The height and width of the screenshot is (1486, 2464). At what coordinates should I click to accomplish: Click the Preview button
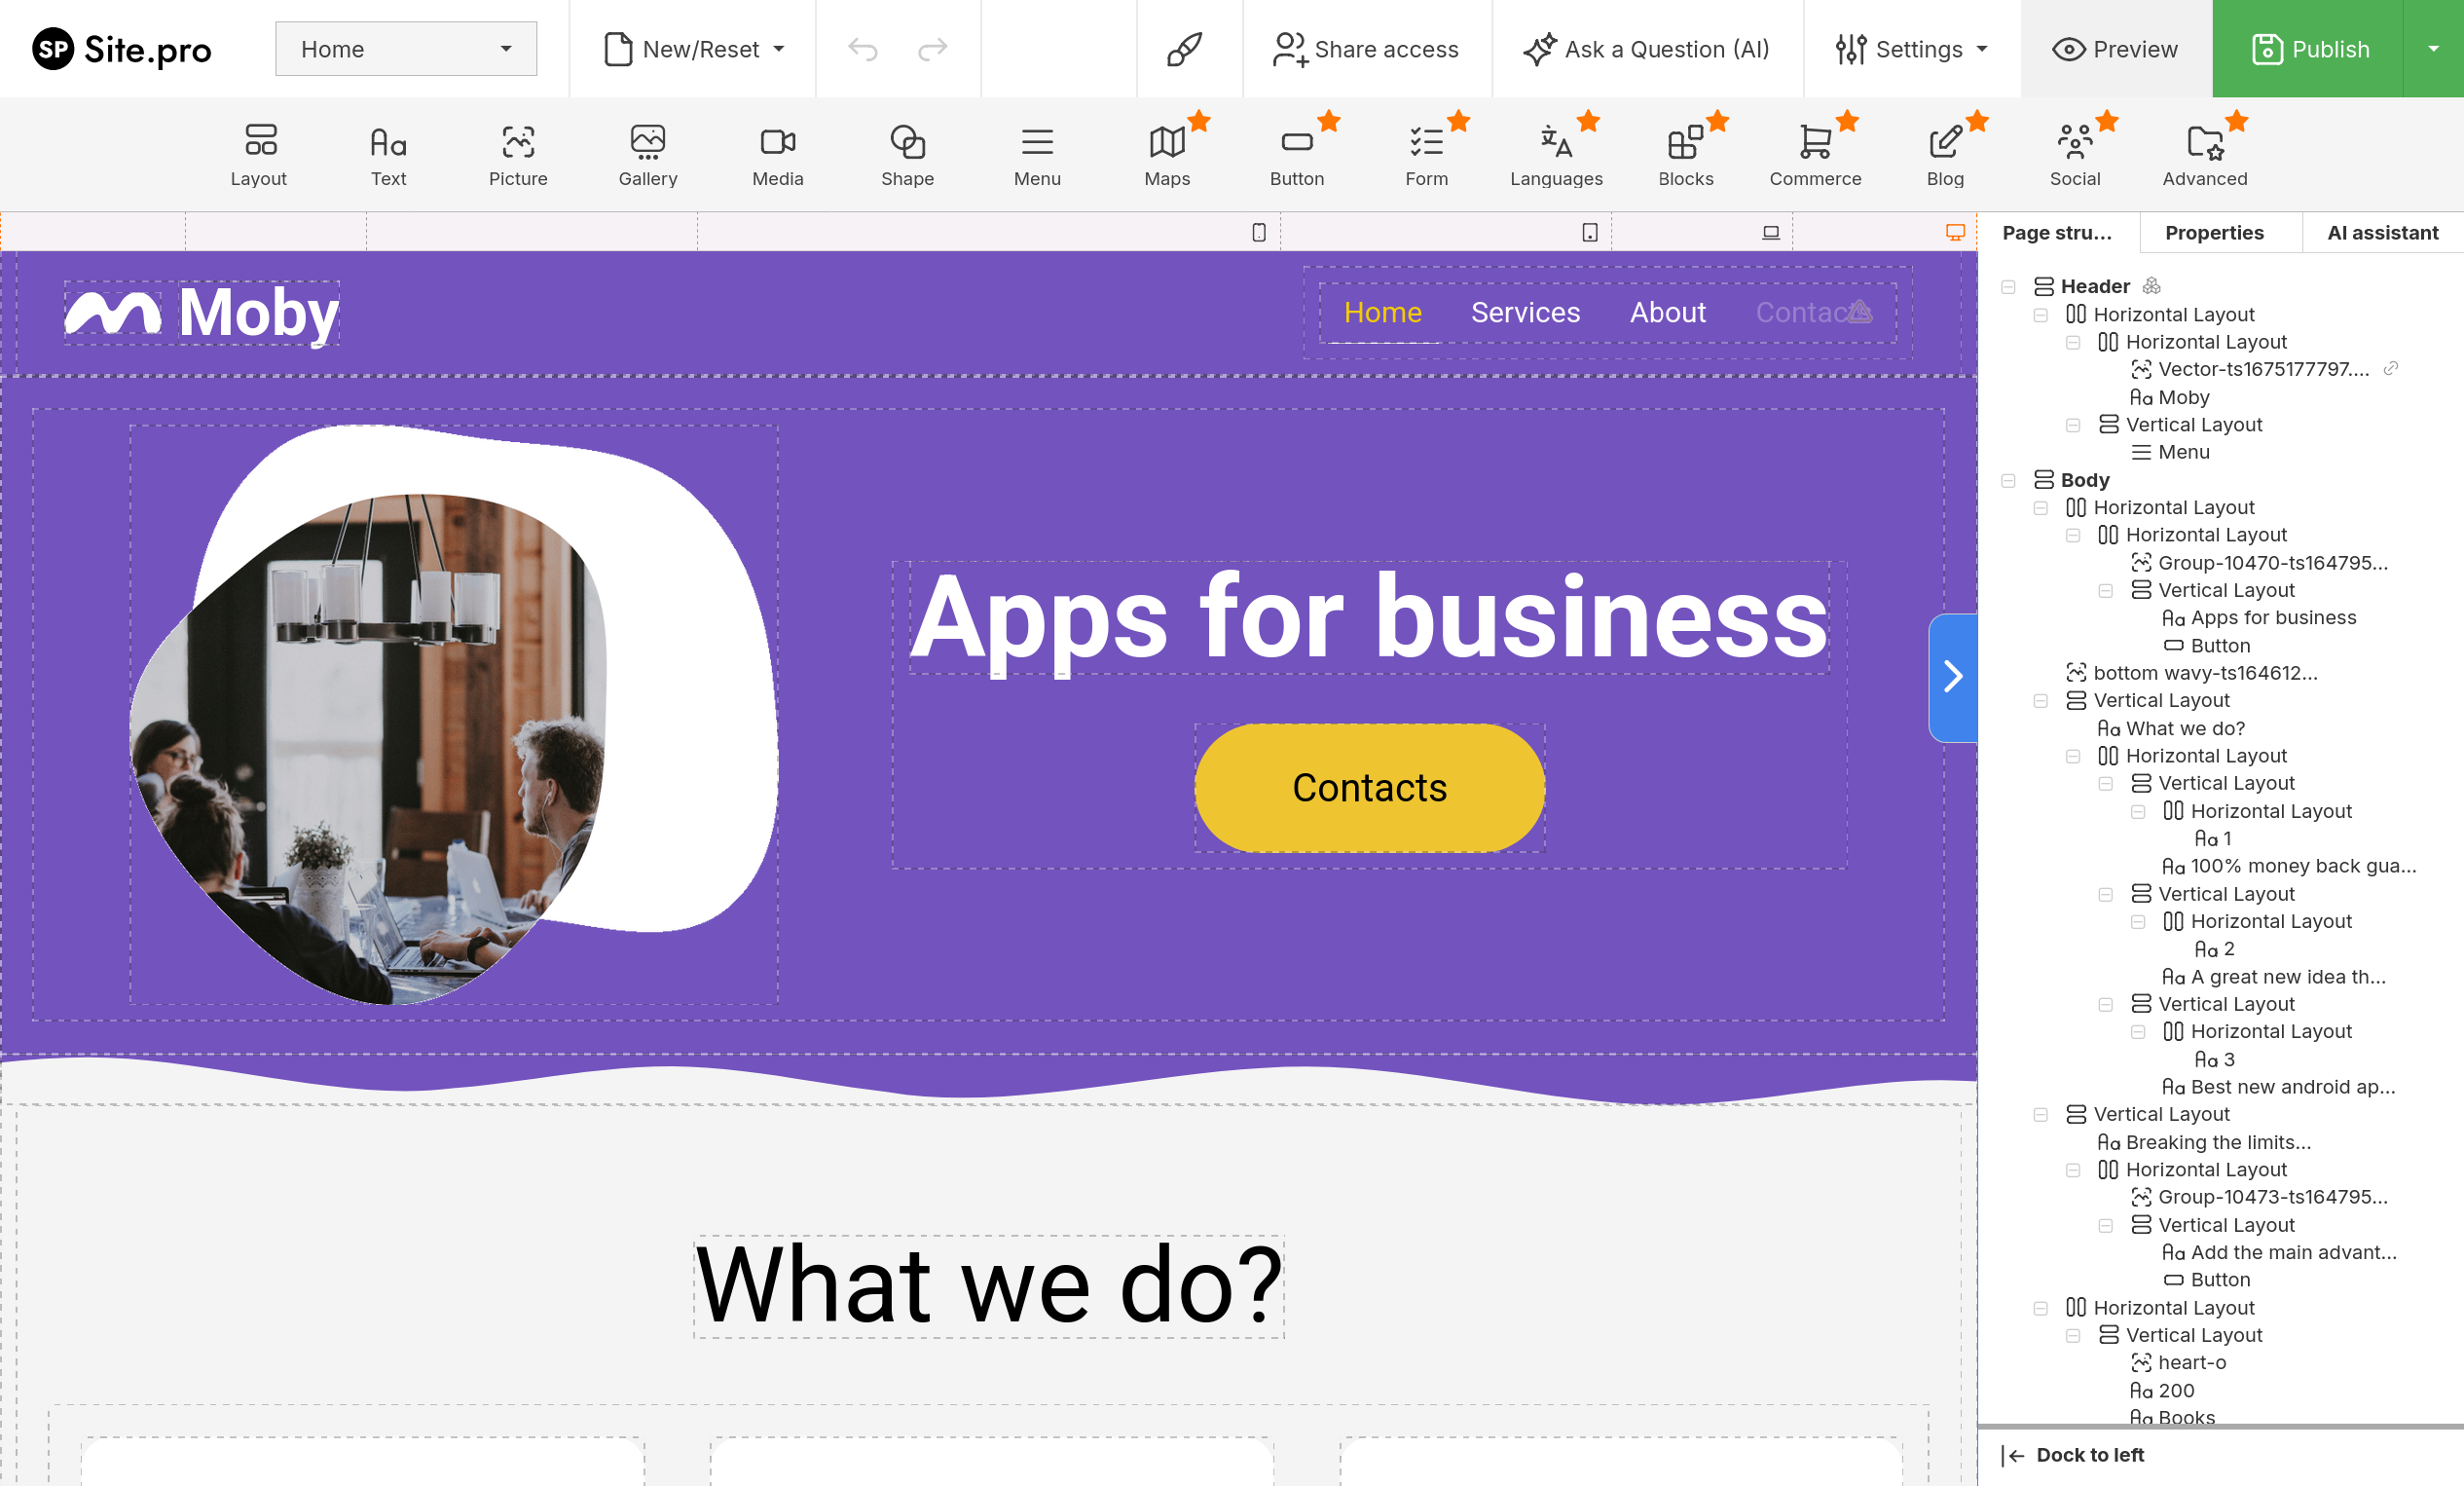2115,49
